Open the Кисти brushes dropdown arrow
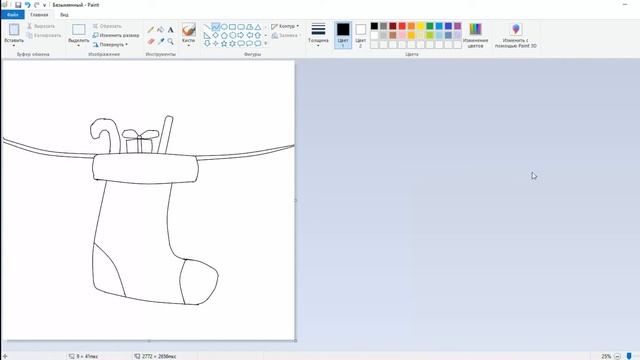The height and width of the screenshot is (360, 640). tap(189, 45)
